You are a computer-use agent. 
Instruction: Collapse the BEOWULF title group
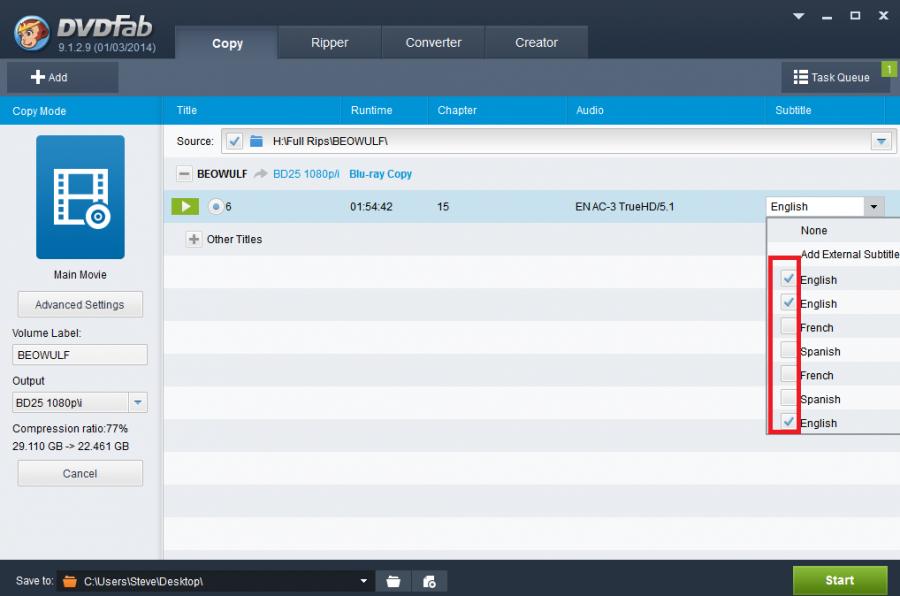[184, 174]
